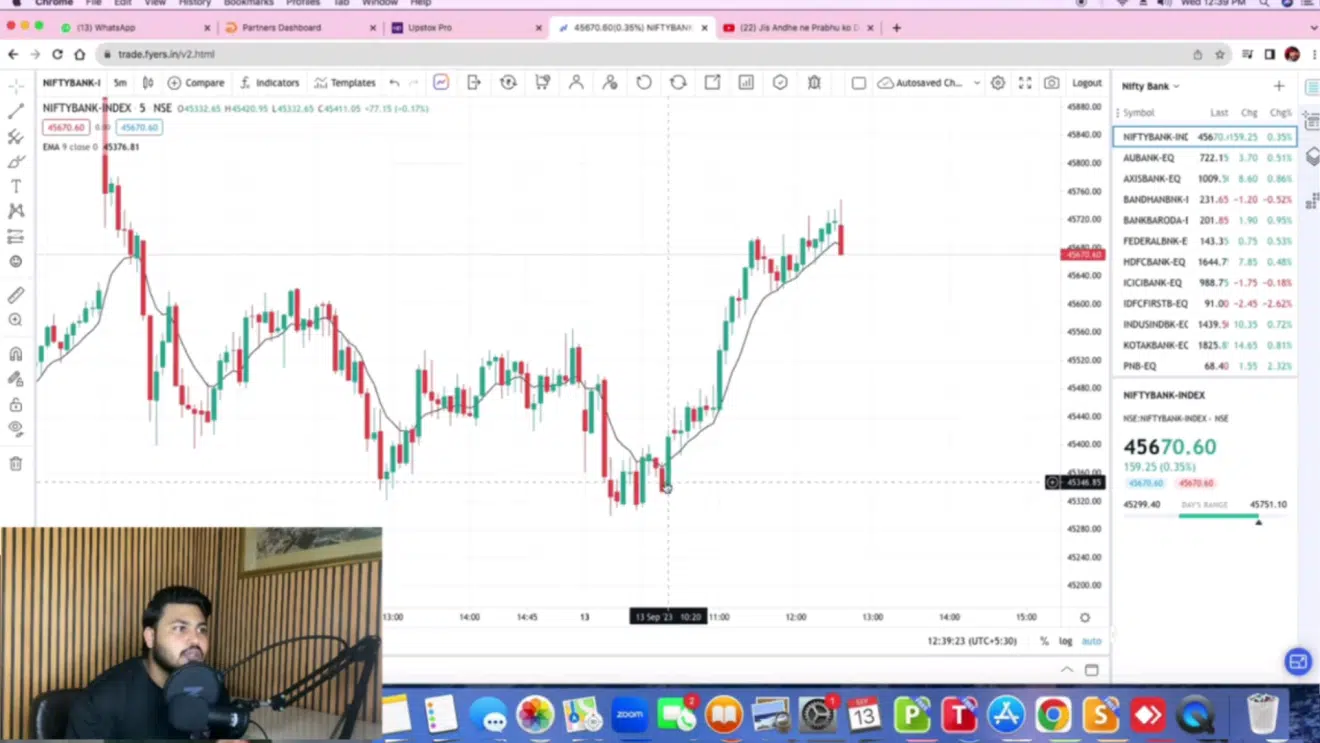
Task: Redo the last chart action
Action: pos(413,83)
